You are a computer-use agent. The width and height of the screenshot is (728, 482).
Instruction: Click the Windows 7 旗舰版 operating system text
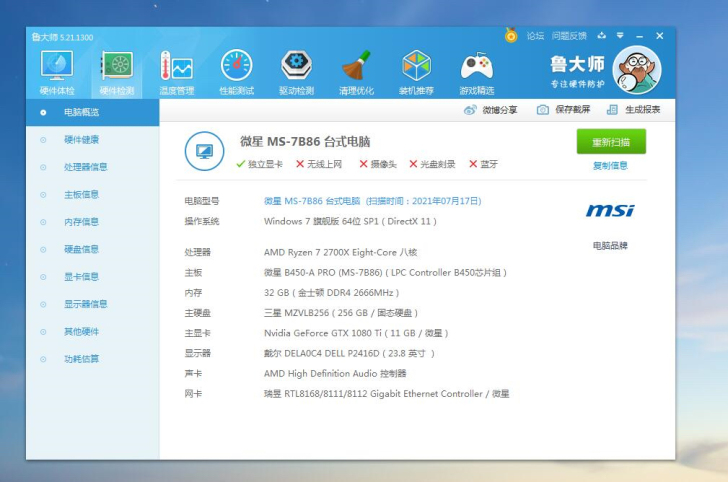350,221
